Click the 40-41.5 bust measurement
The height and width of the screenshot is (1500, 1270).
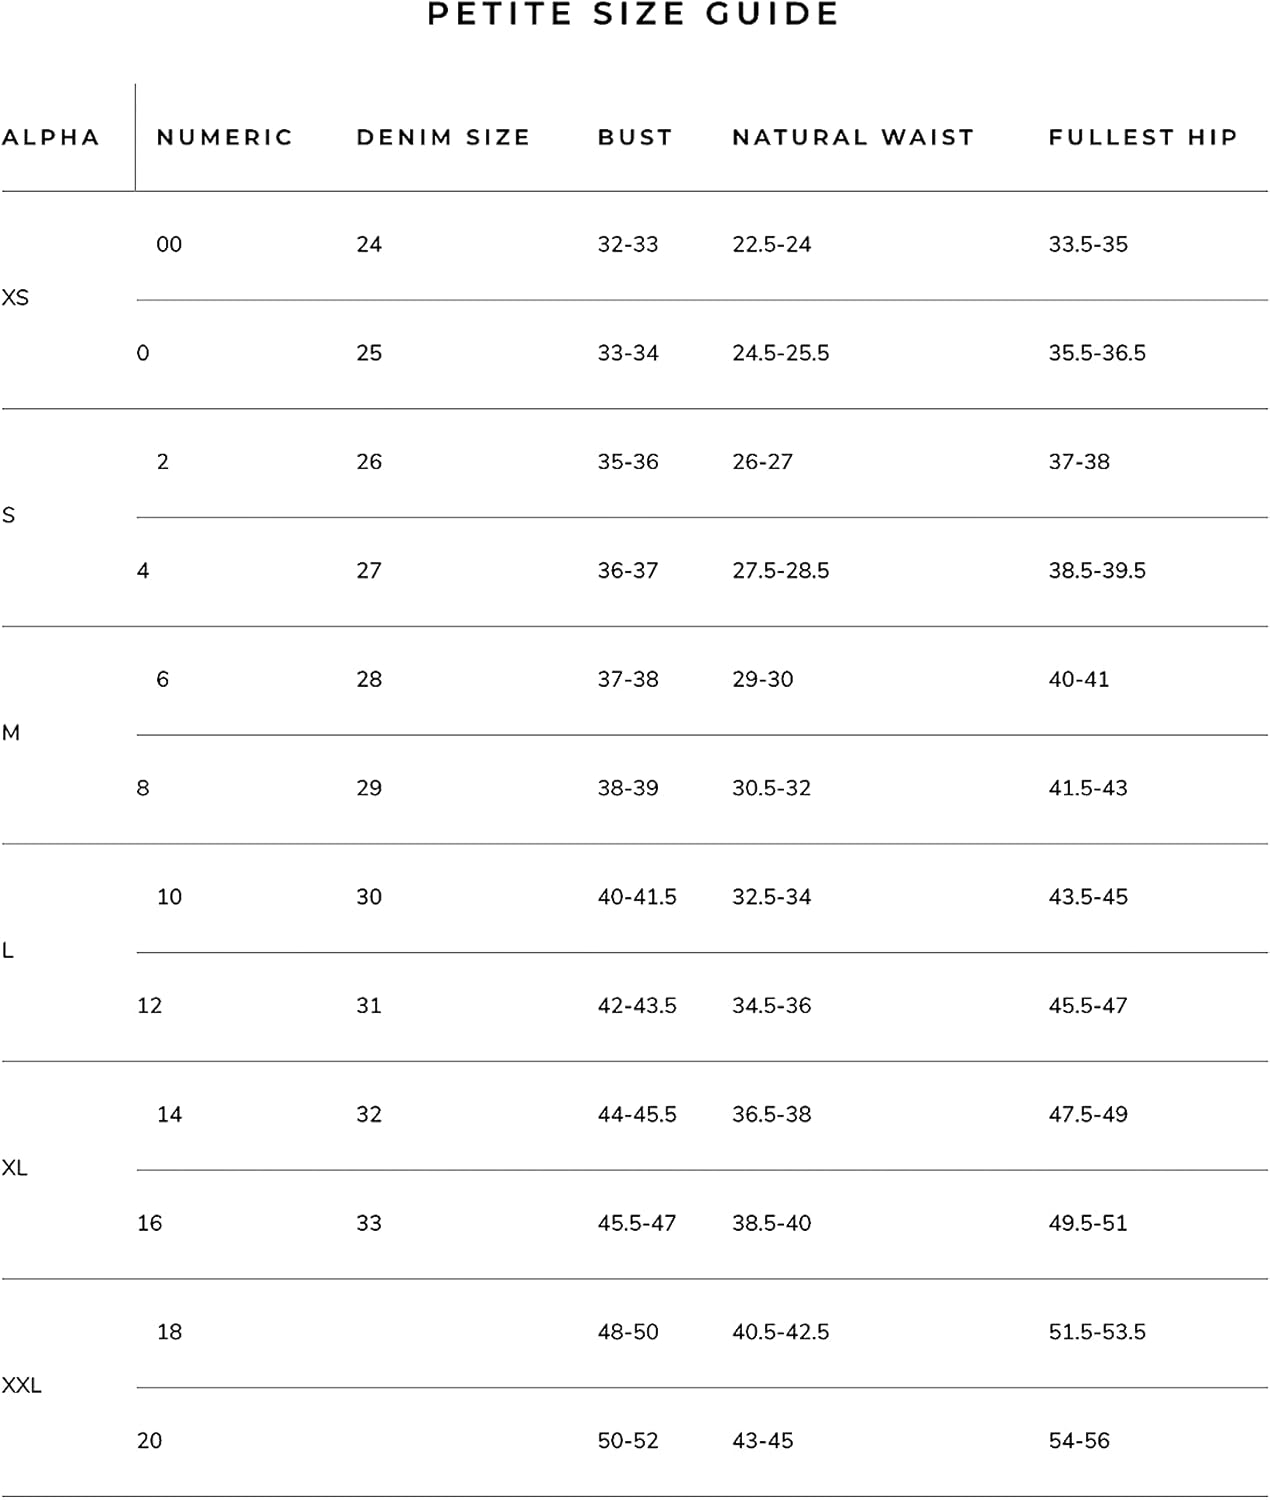(637, 897)
